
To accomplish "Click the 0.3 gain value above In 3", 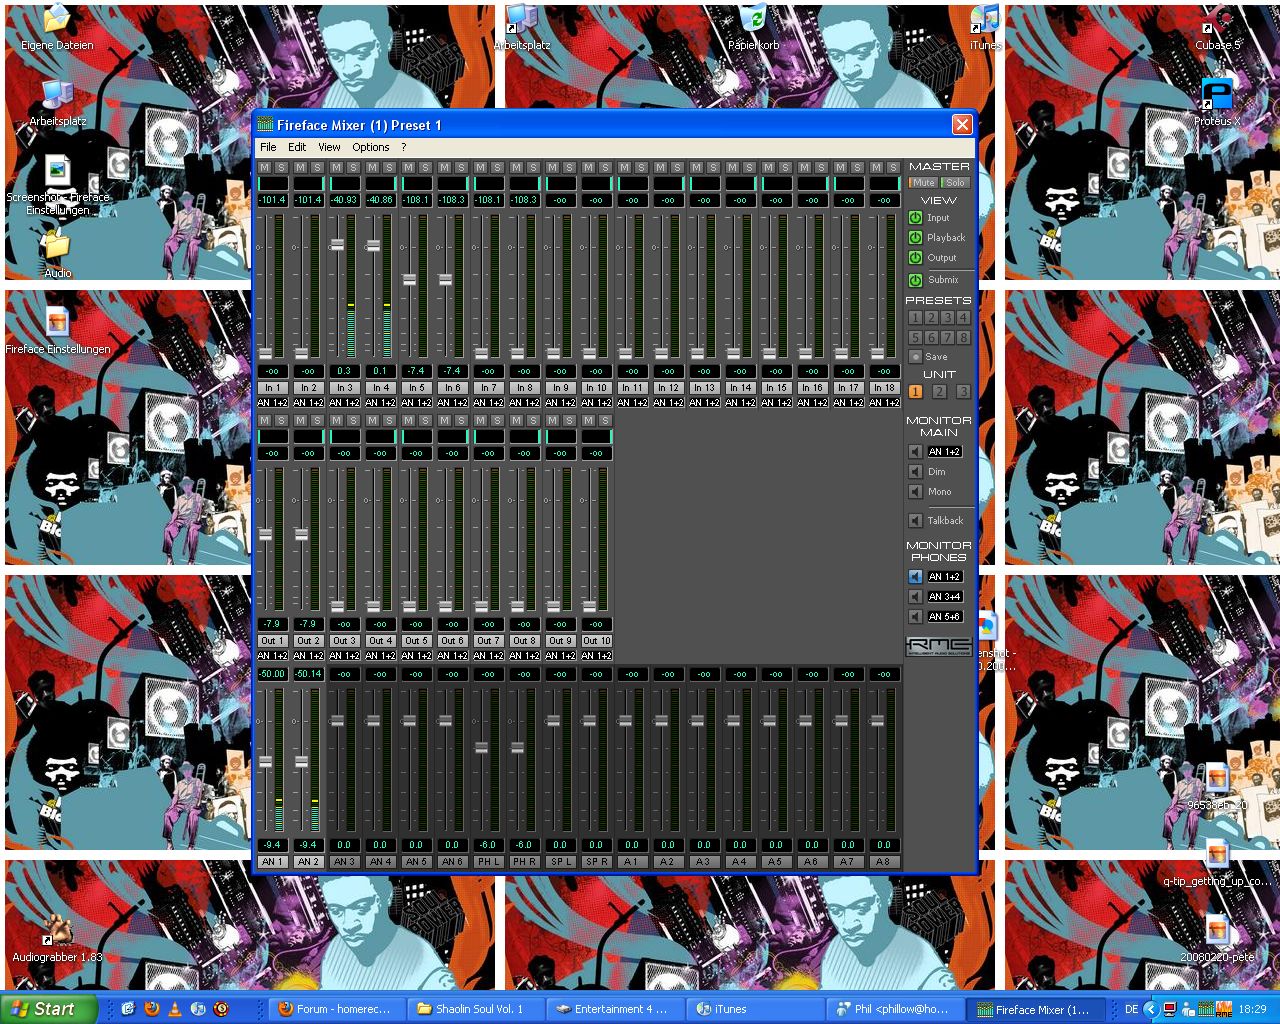I will [344, 371].
